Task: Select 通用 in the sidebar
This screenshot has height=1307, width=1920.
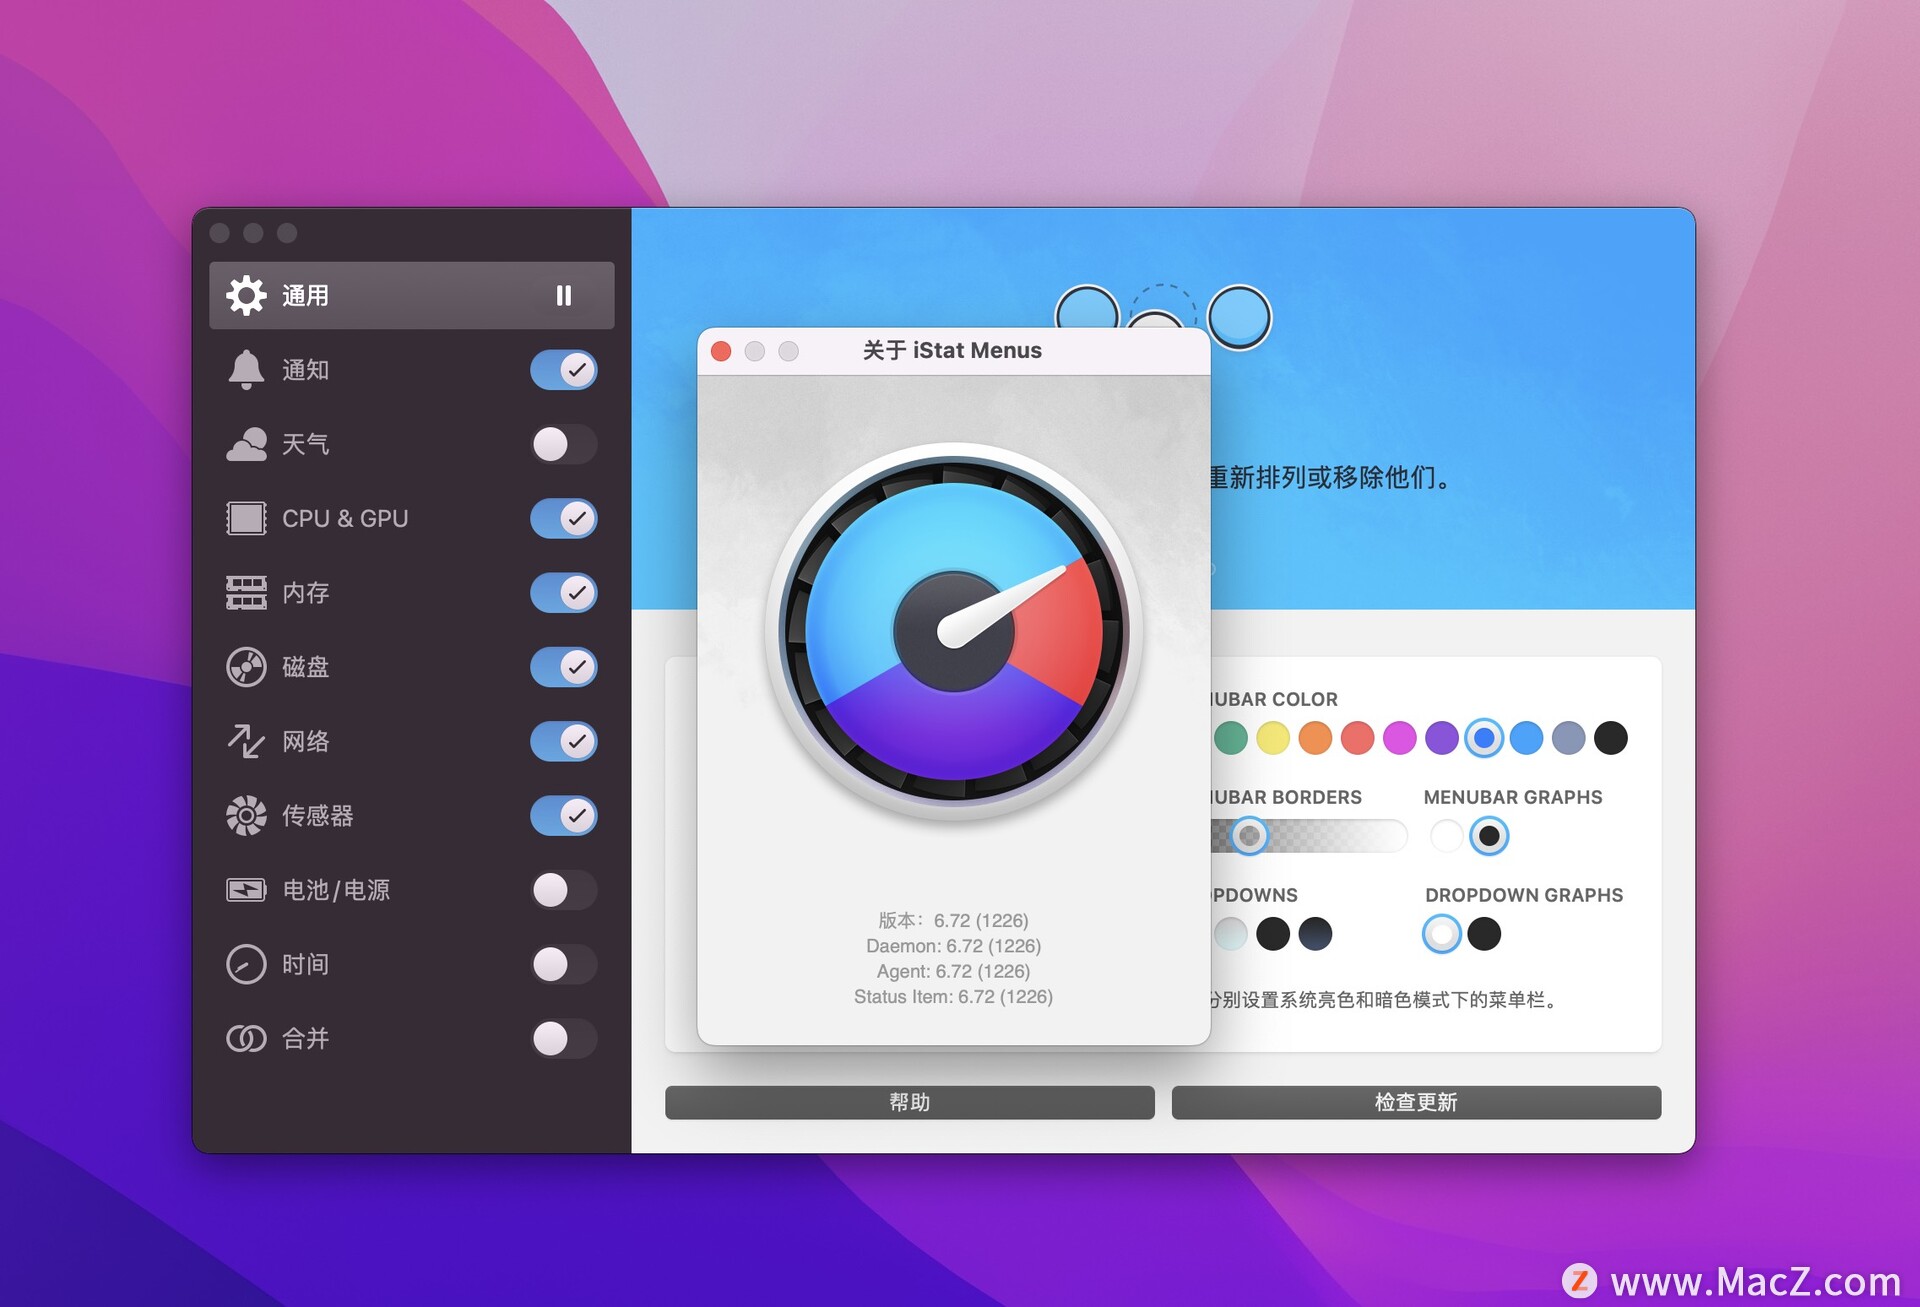Action: 411,295
